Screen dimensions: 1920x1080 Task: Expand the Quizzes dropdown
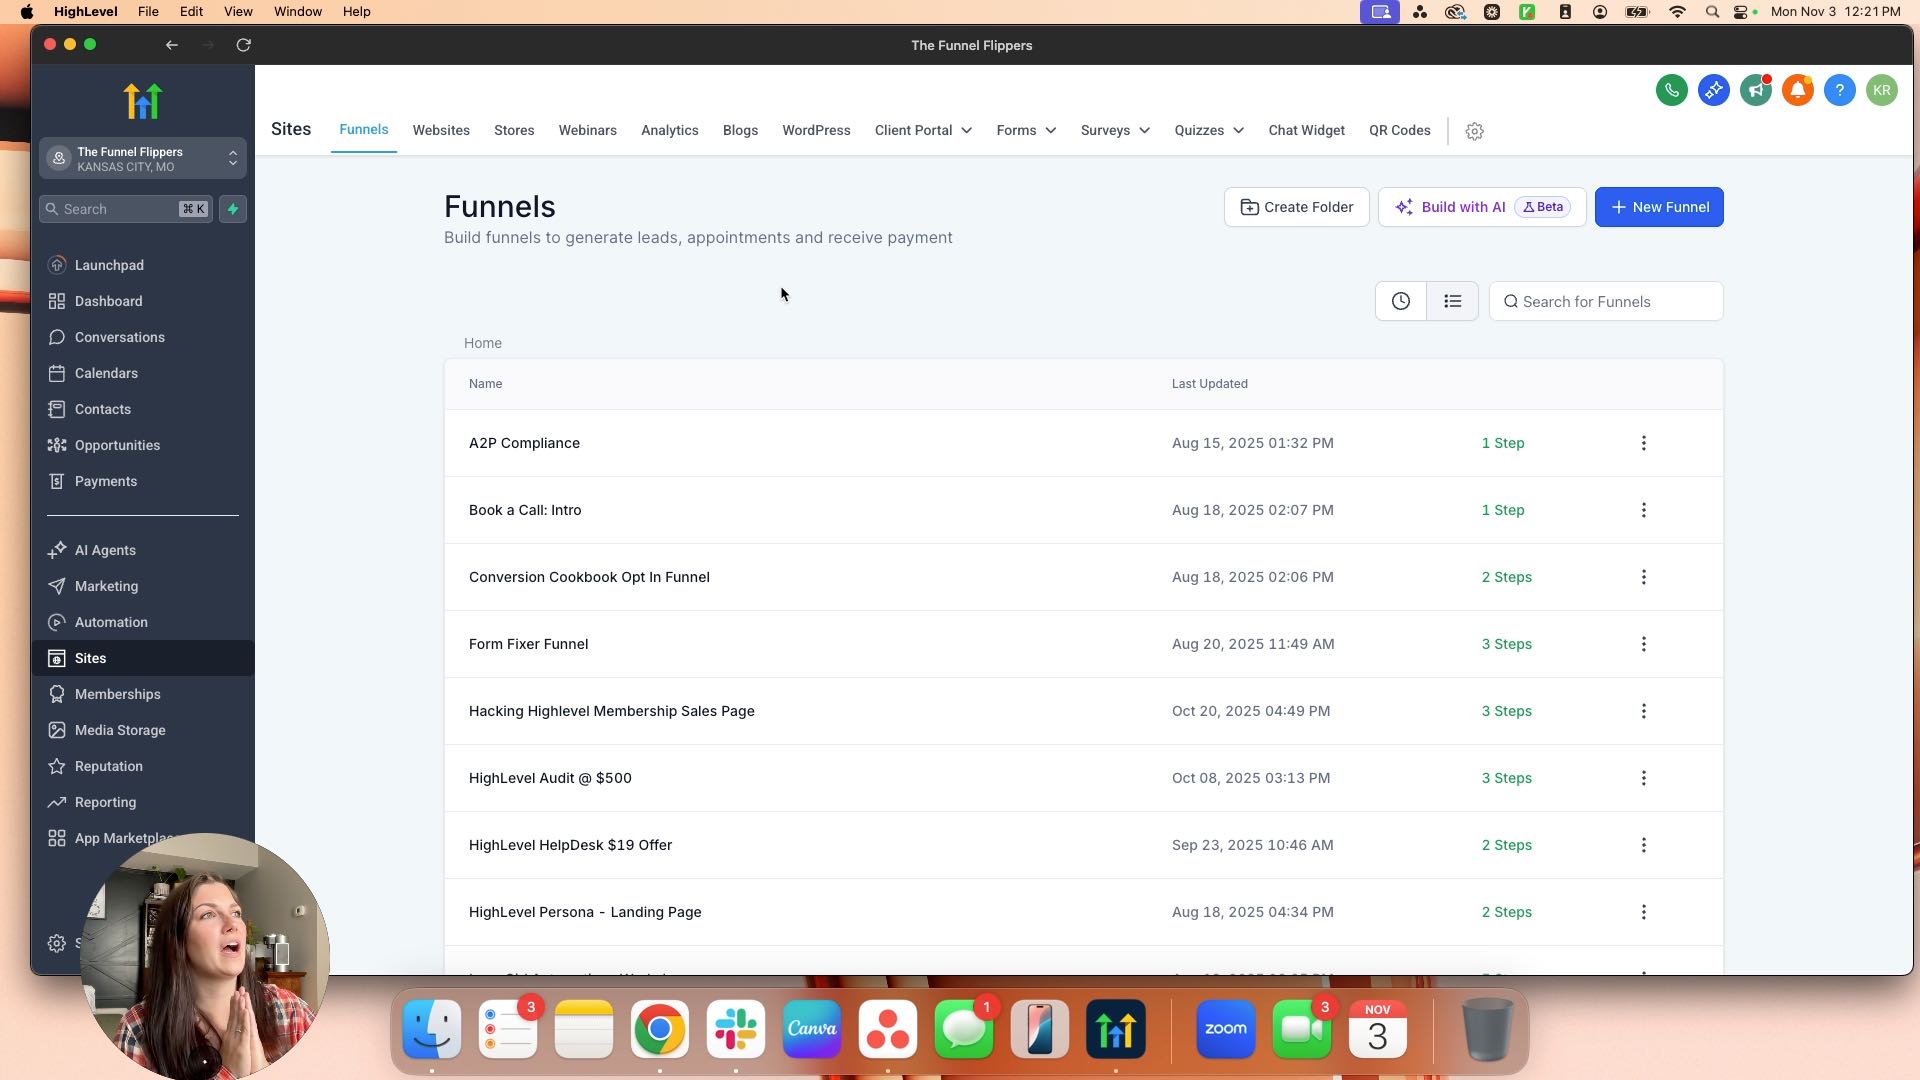pyautogui.click(x=1209, y=131)
